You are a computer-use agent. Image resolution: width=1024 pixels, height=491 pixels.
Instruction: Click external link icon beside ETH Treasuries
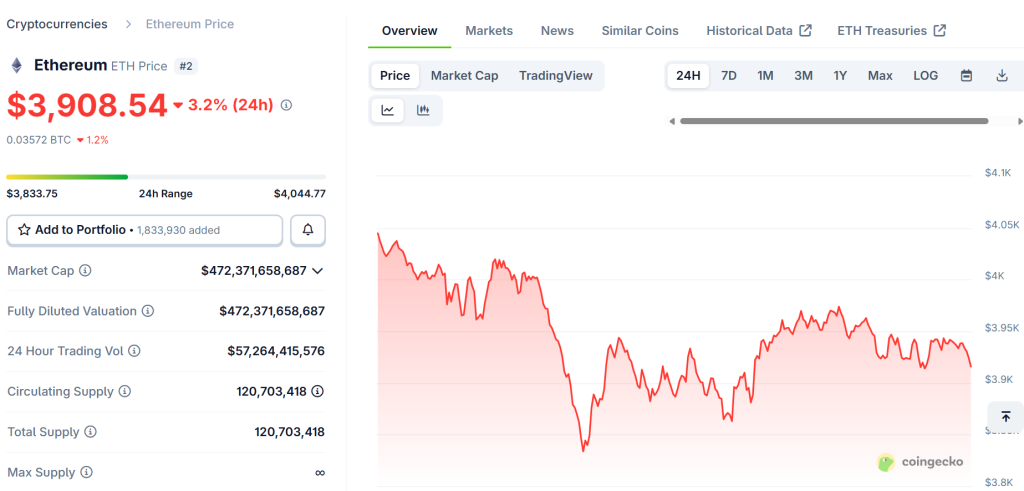(x=940, y=31)
